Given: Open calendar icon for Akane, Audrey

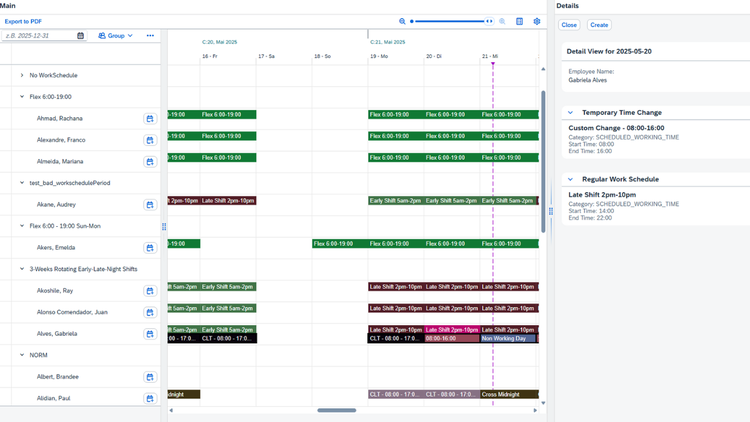Looking at the screenshot, I should 150,205.
